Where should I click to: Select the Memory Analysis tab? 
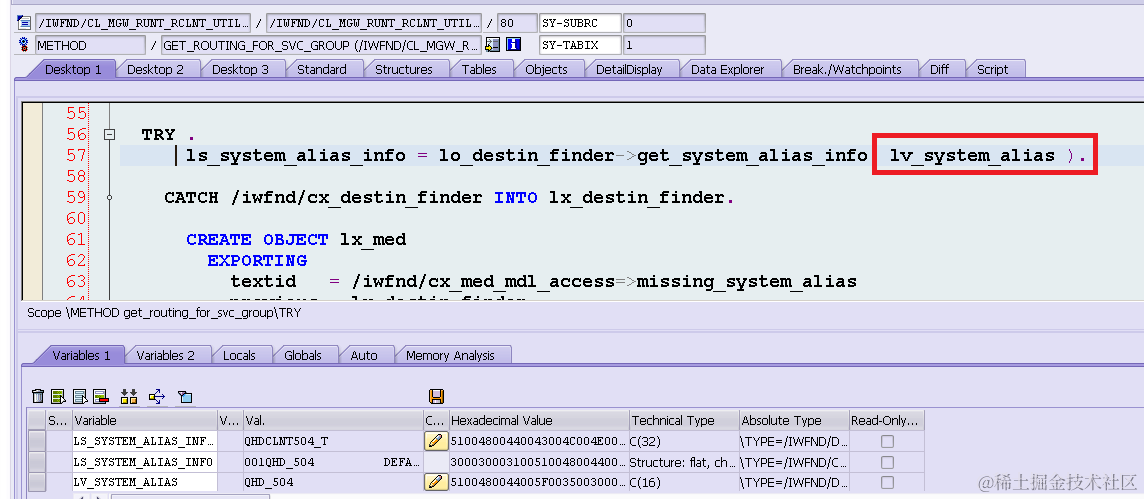point(450,355)
